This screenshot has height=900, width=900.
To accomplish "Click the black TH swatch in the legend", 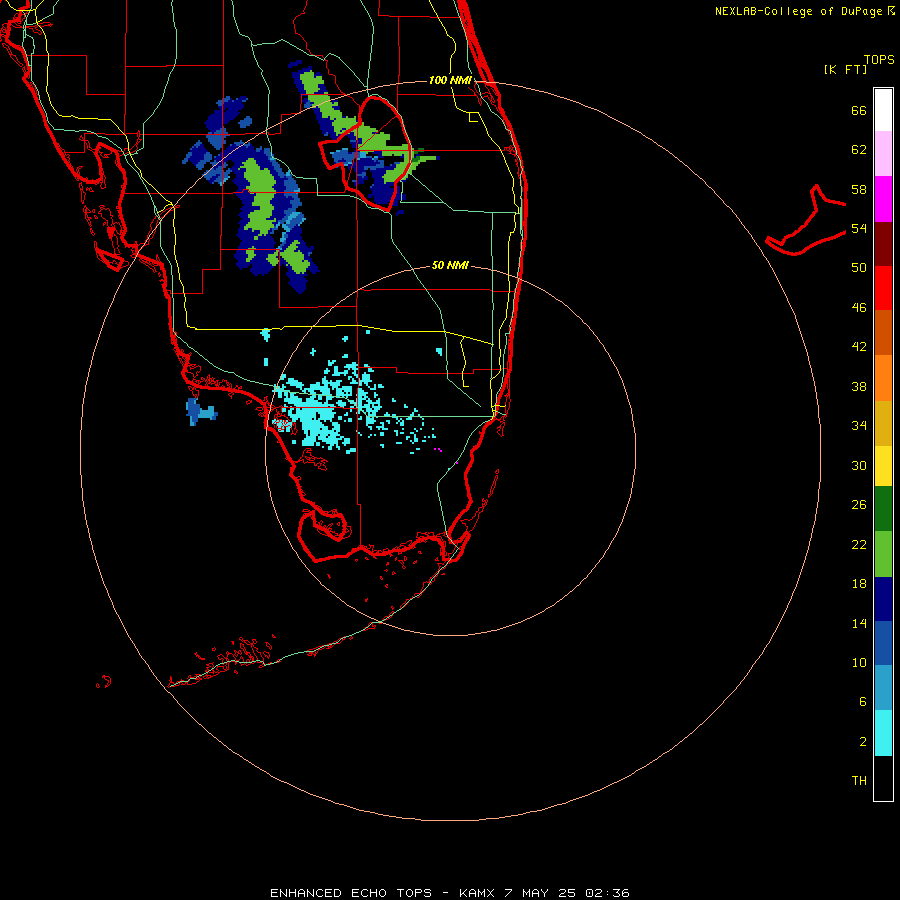I will point(883,778).
